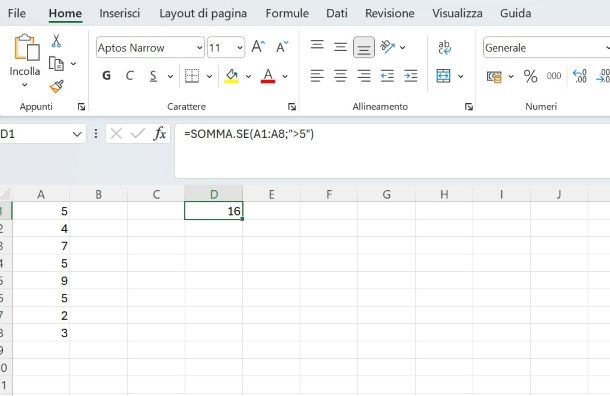Click the Format Painter brush icon
This screenshot has width=610, height=396.
pos(56,86)
